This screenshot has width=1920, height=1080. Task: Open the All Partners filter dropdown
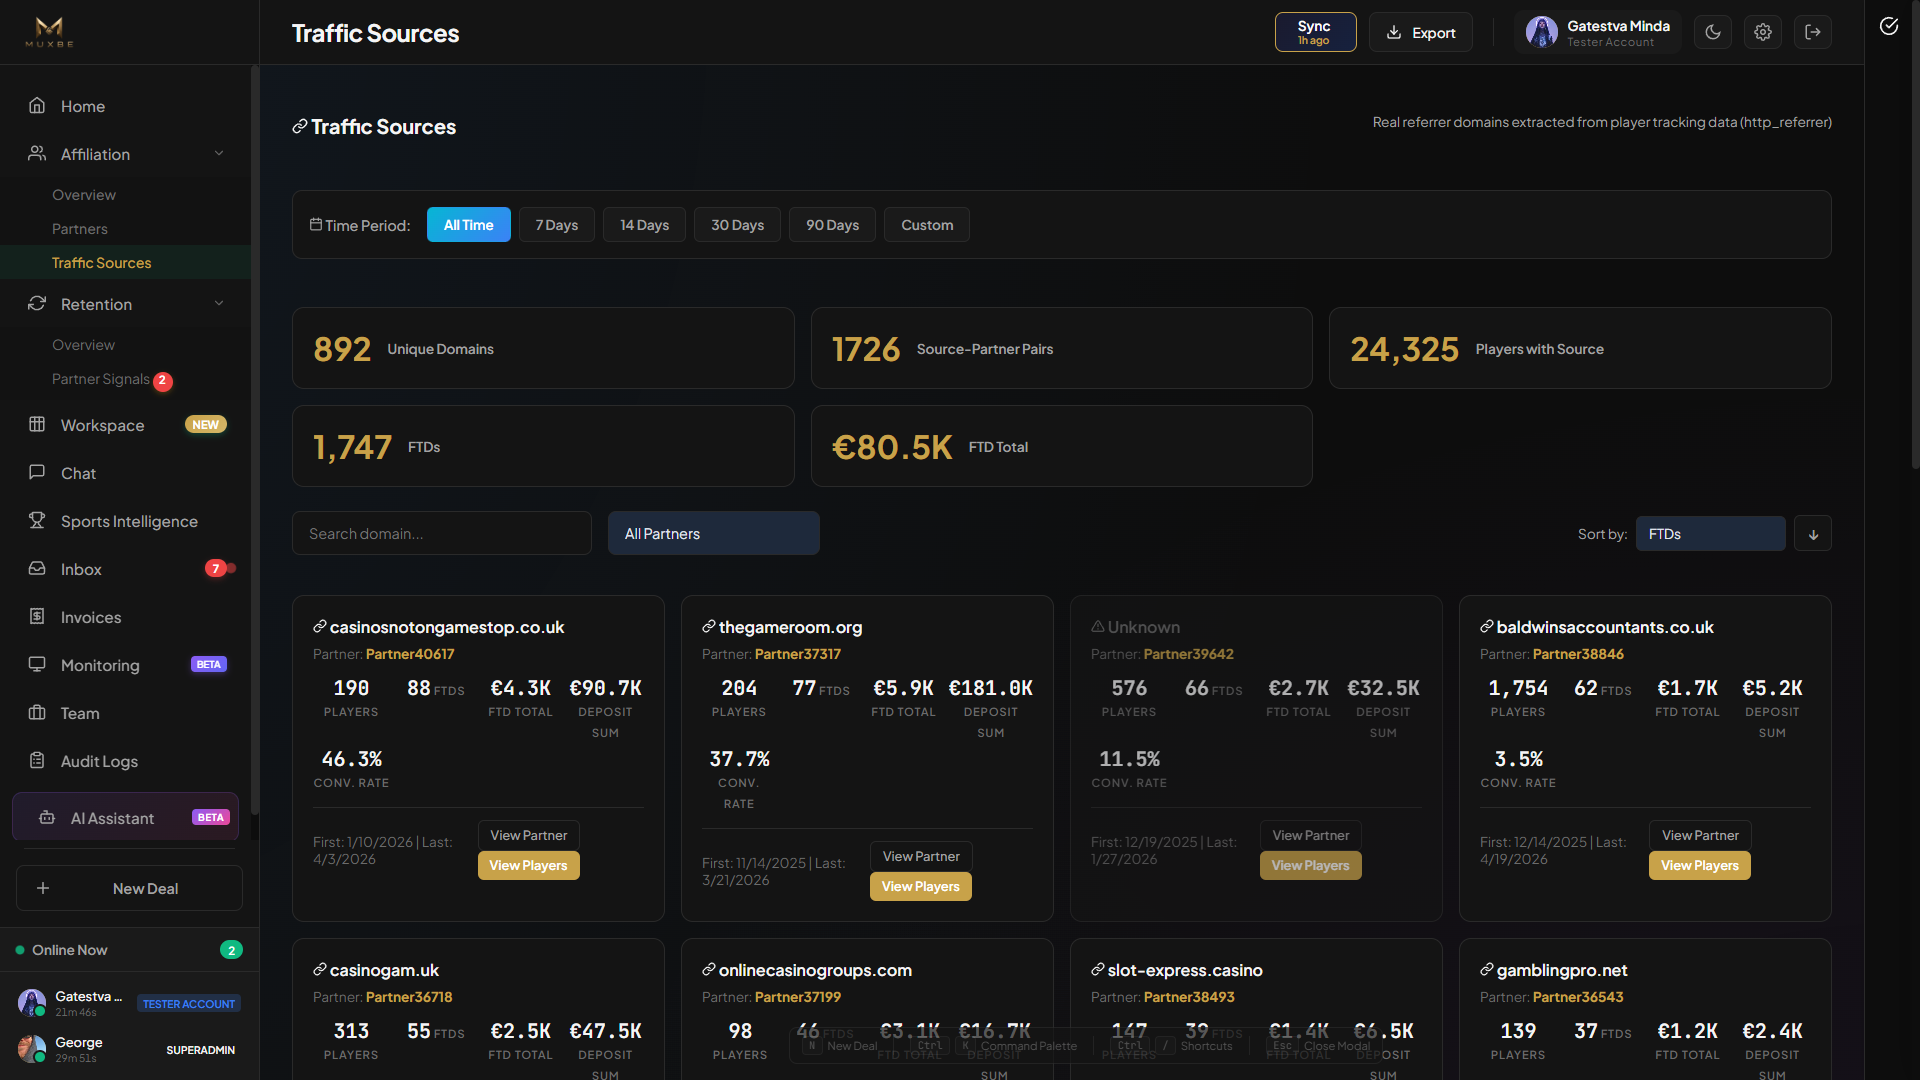(x=714, y=534)
